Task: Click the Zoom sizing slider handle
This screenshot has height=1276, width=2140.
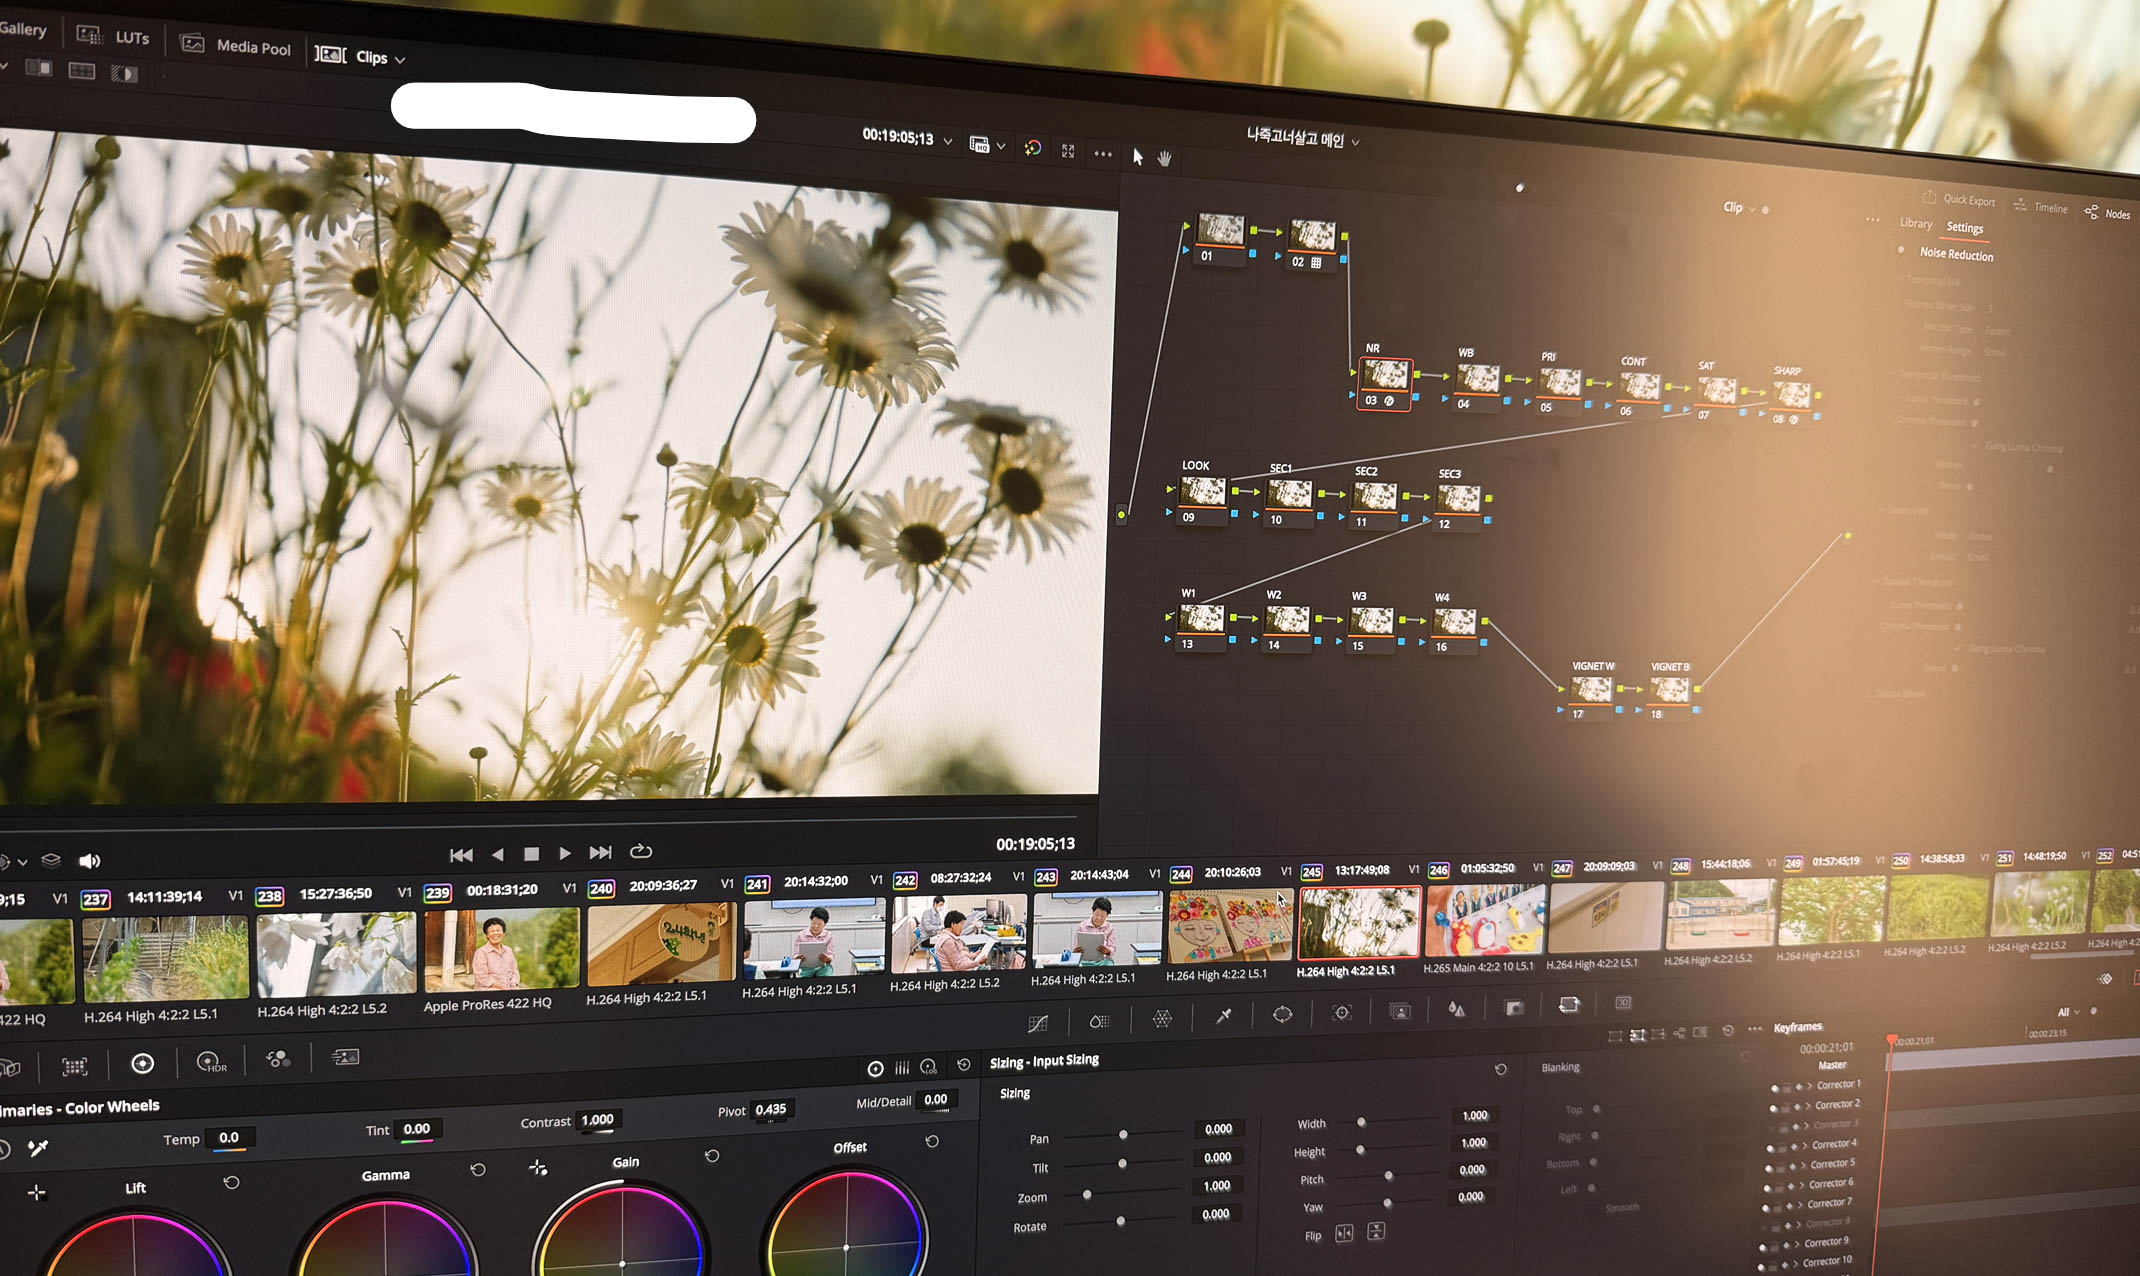Action: click(x=1087, y=1194)
